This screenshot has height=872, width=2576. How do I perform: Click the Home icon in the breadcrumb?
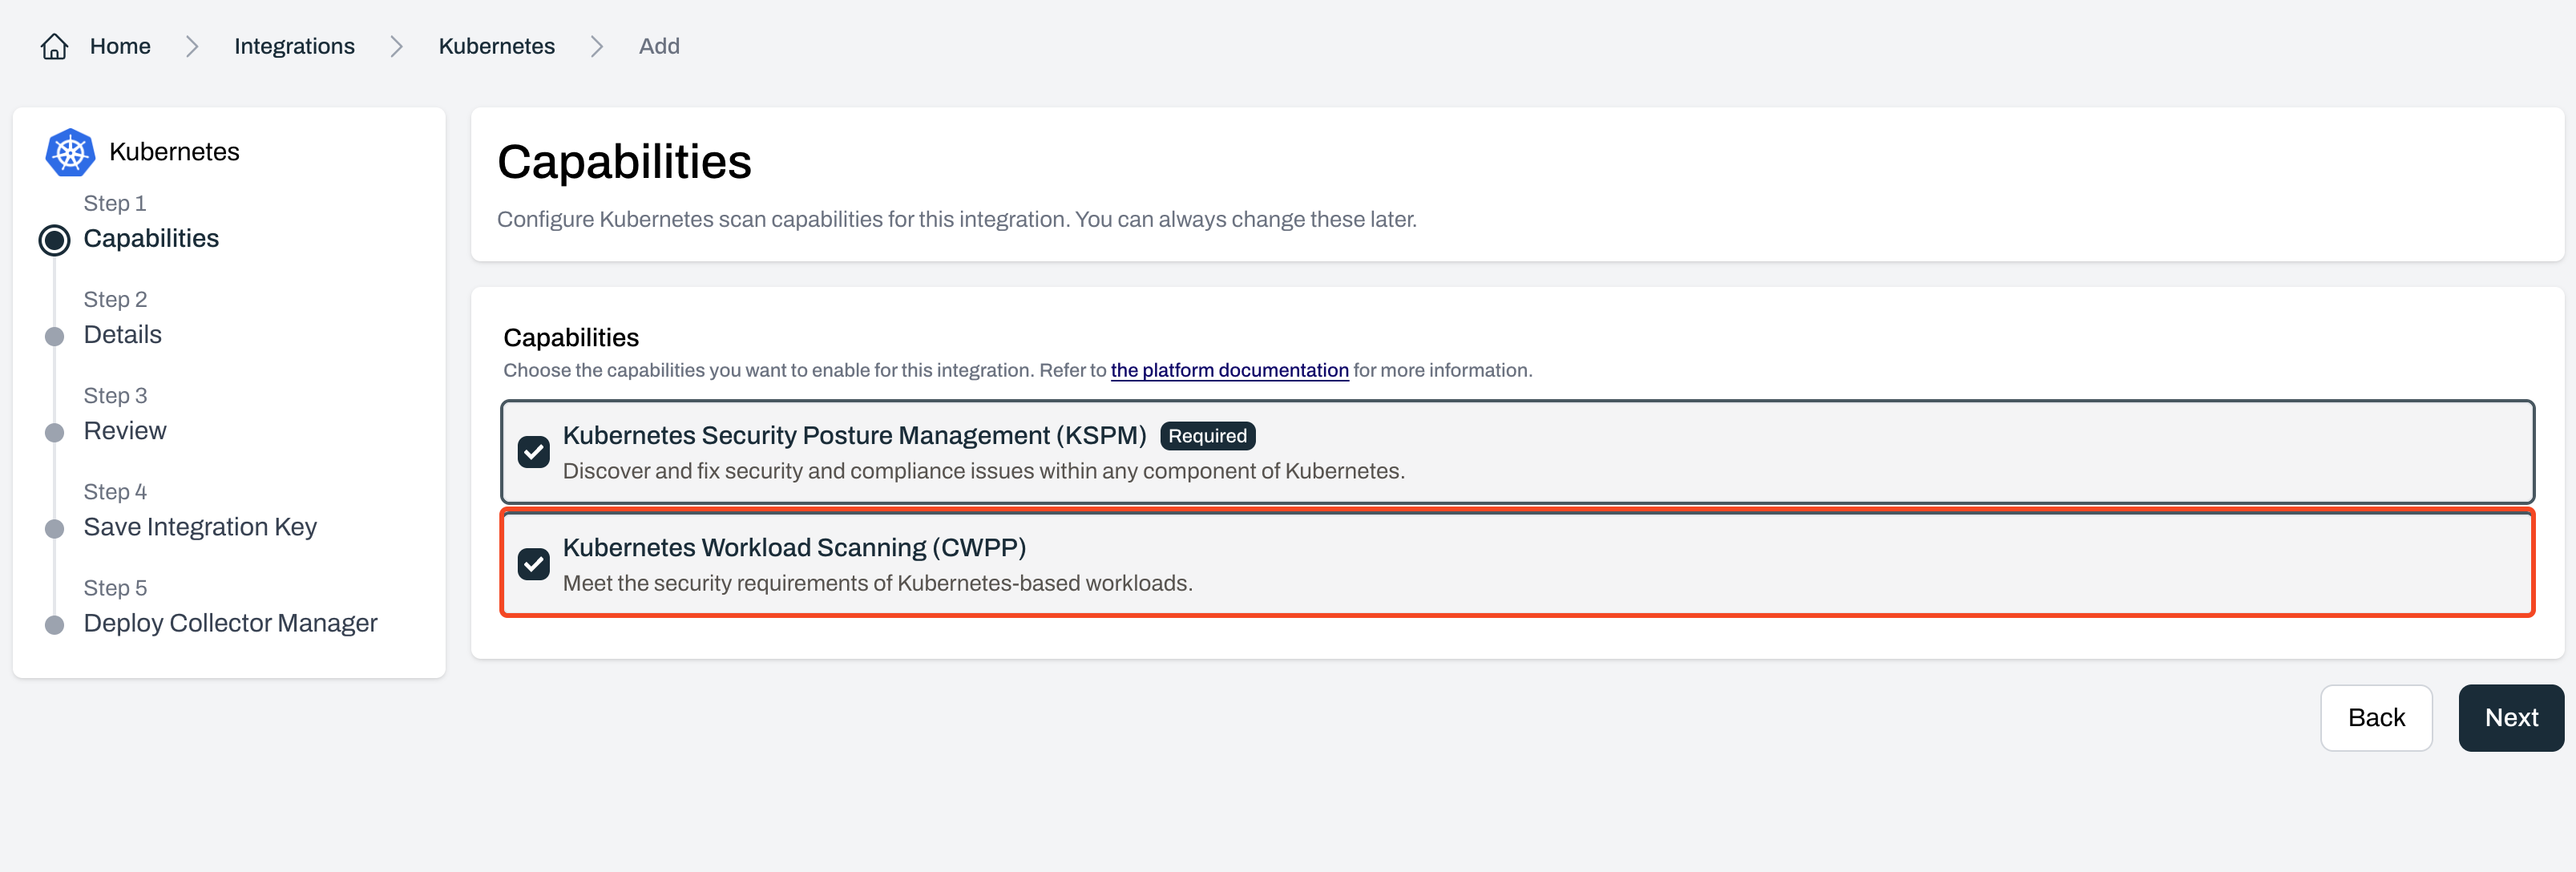[x=54, y=46]
